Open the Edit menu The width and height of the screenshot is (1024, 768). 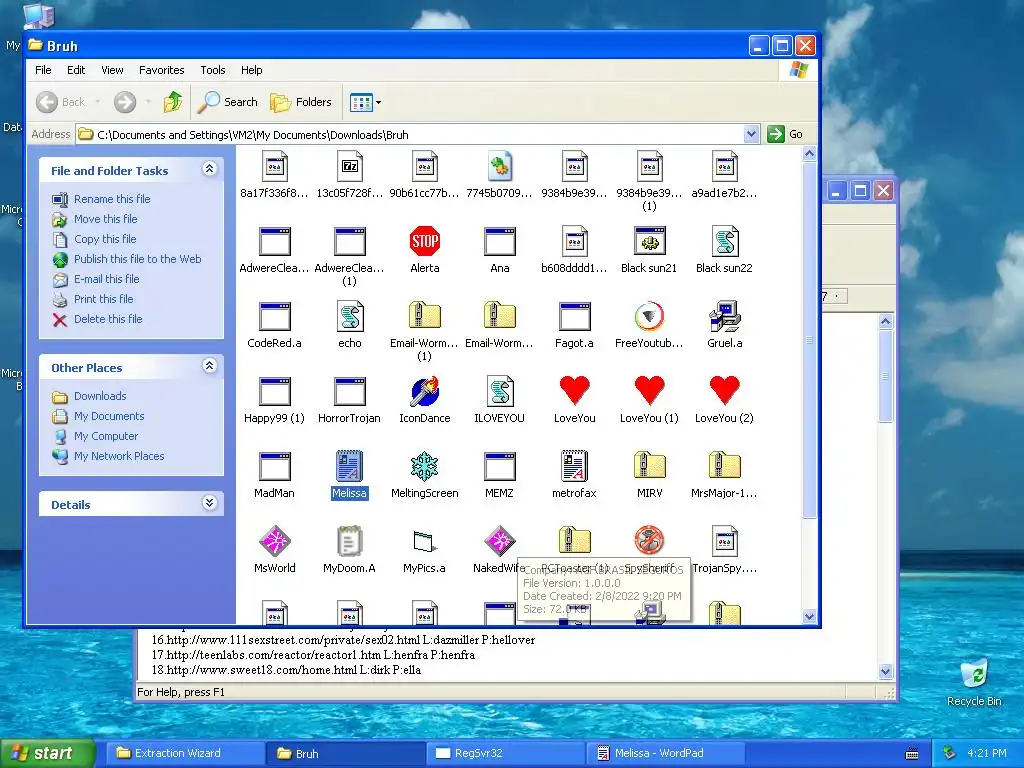tap(76, 70)
